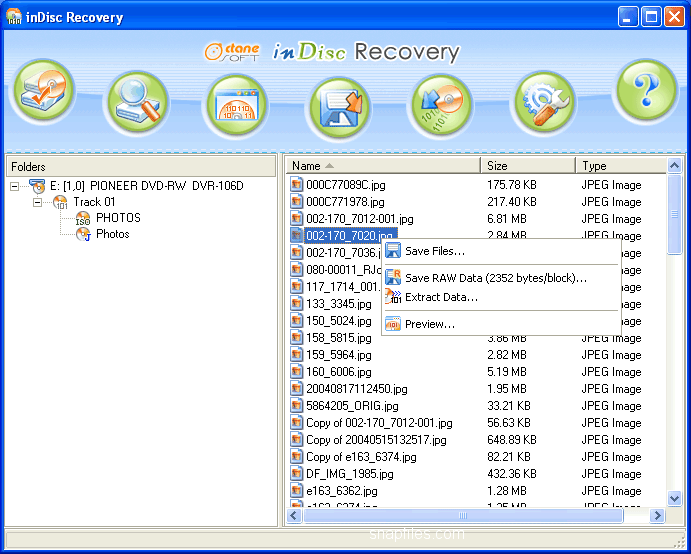Click the horizontal scrollbar thumb
This screenshot has width=691, height=554.
[463, 515]
